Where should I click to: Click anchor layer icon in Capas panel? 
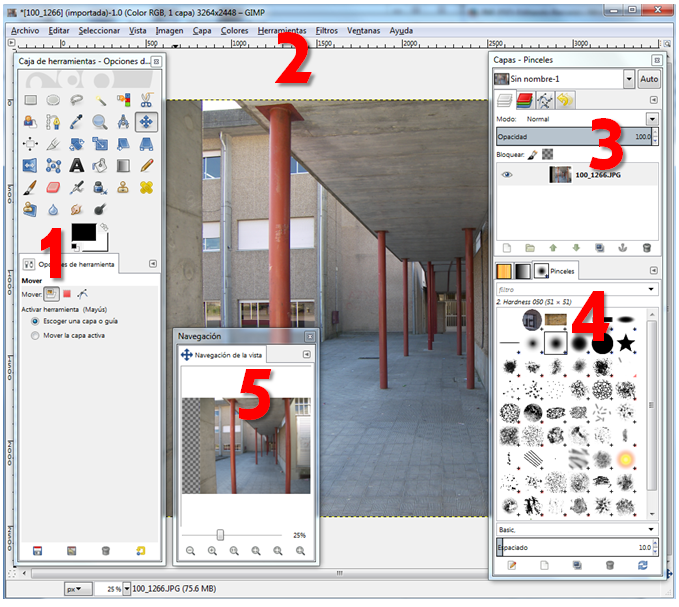623,248
